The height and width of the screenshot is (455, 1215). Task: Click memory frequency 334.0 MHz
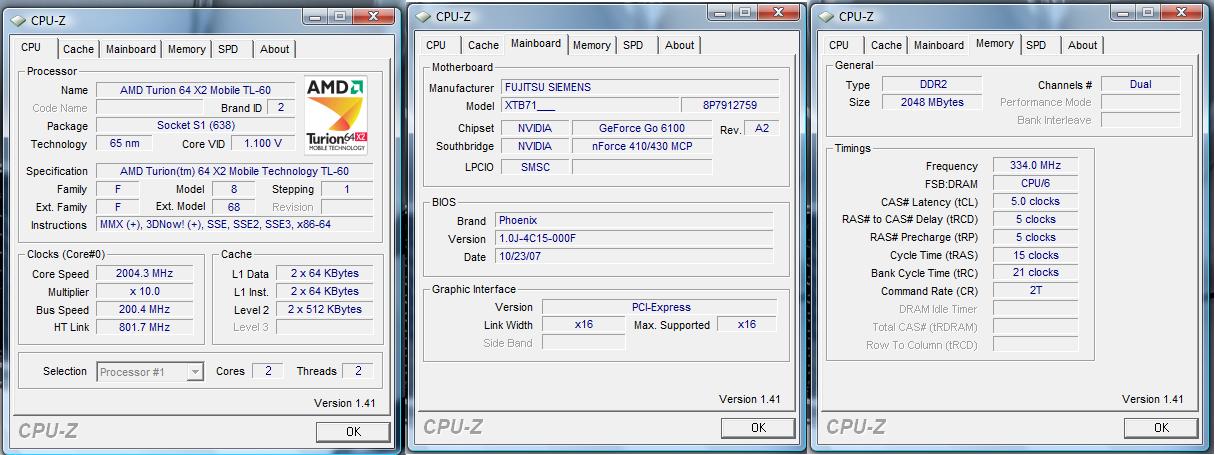(x=1035, y=166)
